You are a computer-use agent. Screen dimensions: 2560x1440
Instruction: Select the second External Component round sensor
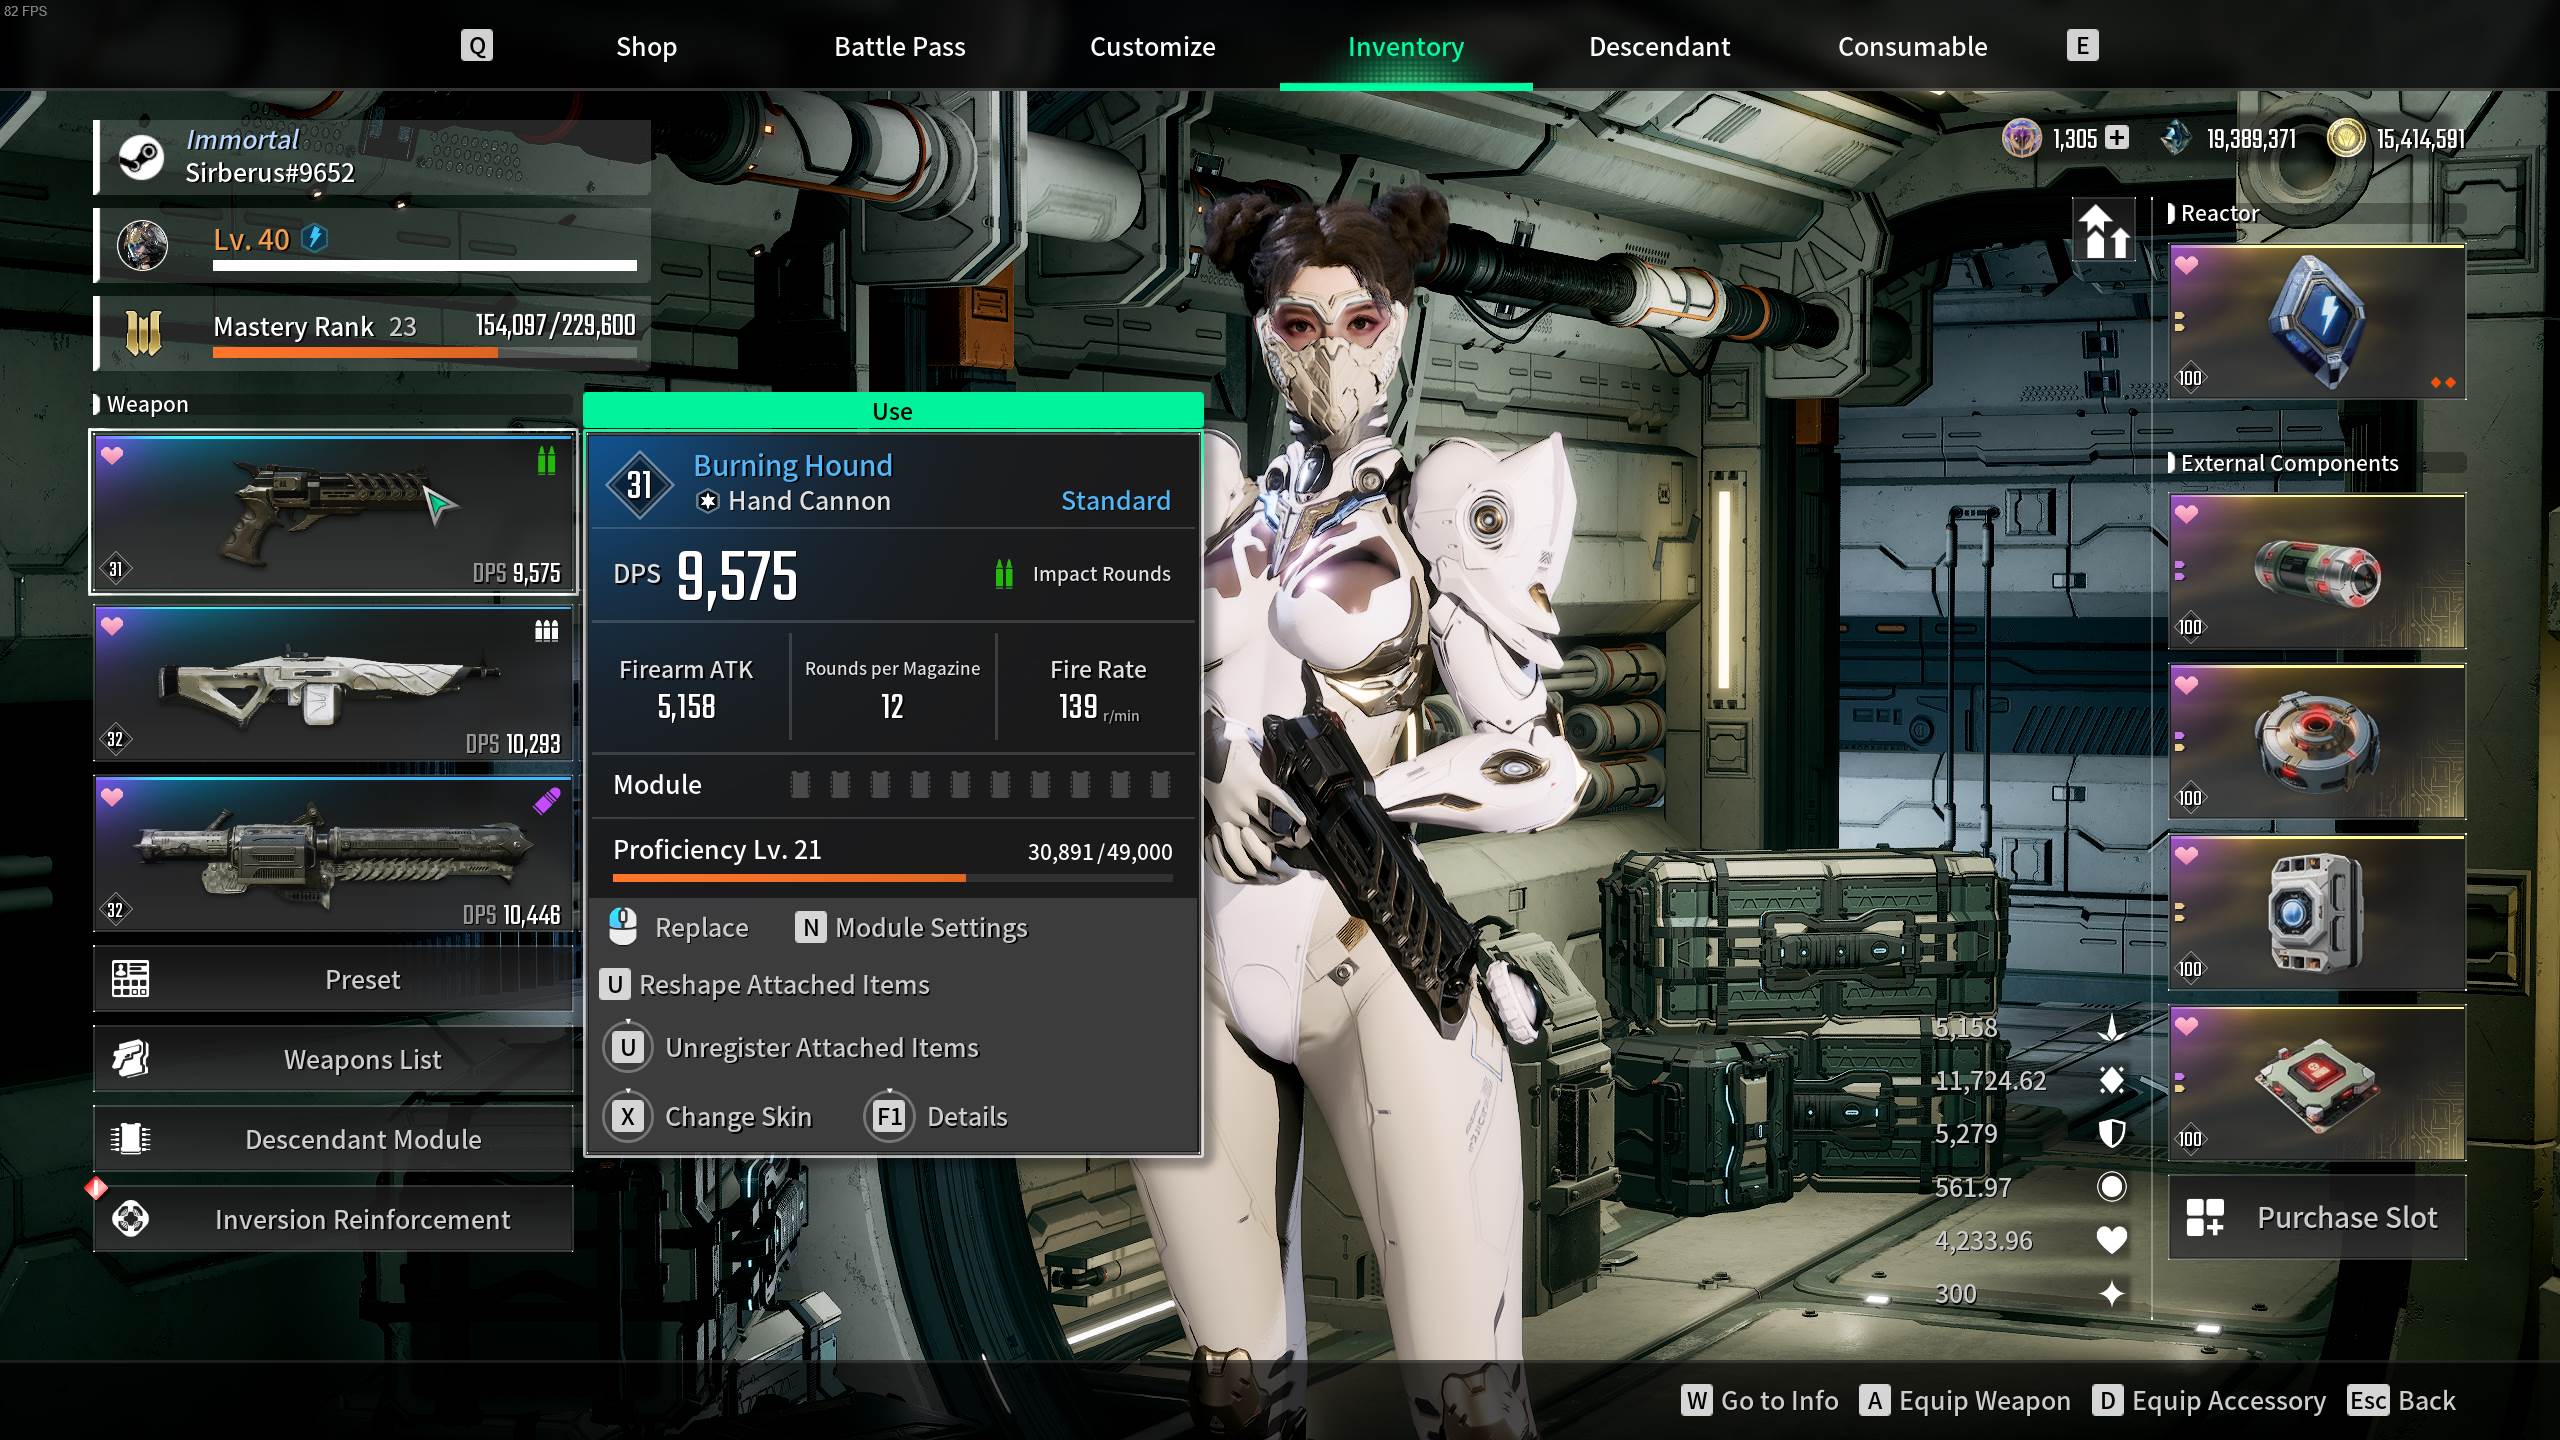(2317, 742)
